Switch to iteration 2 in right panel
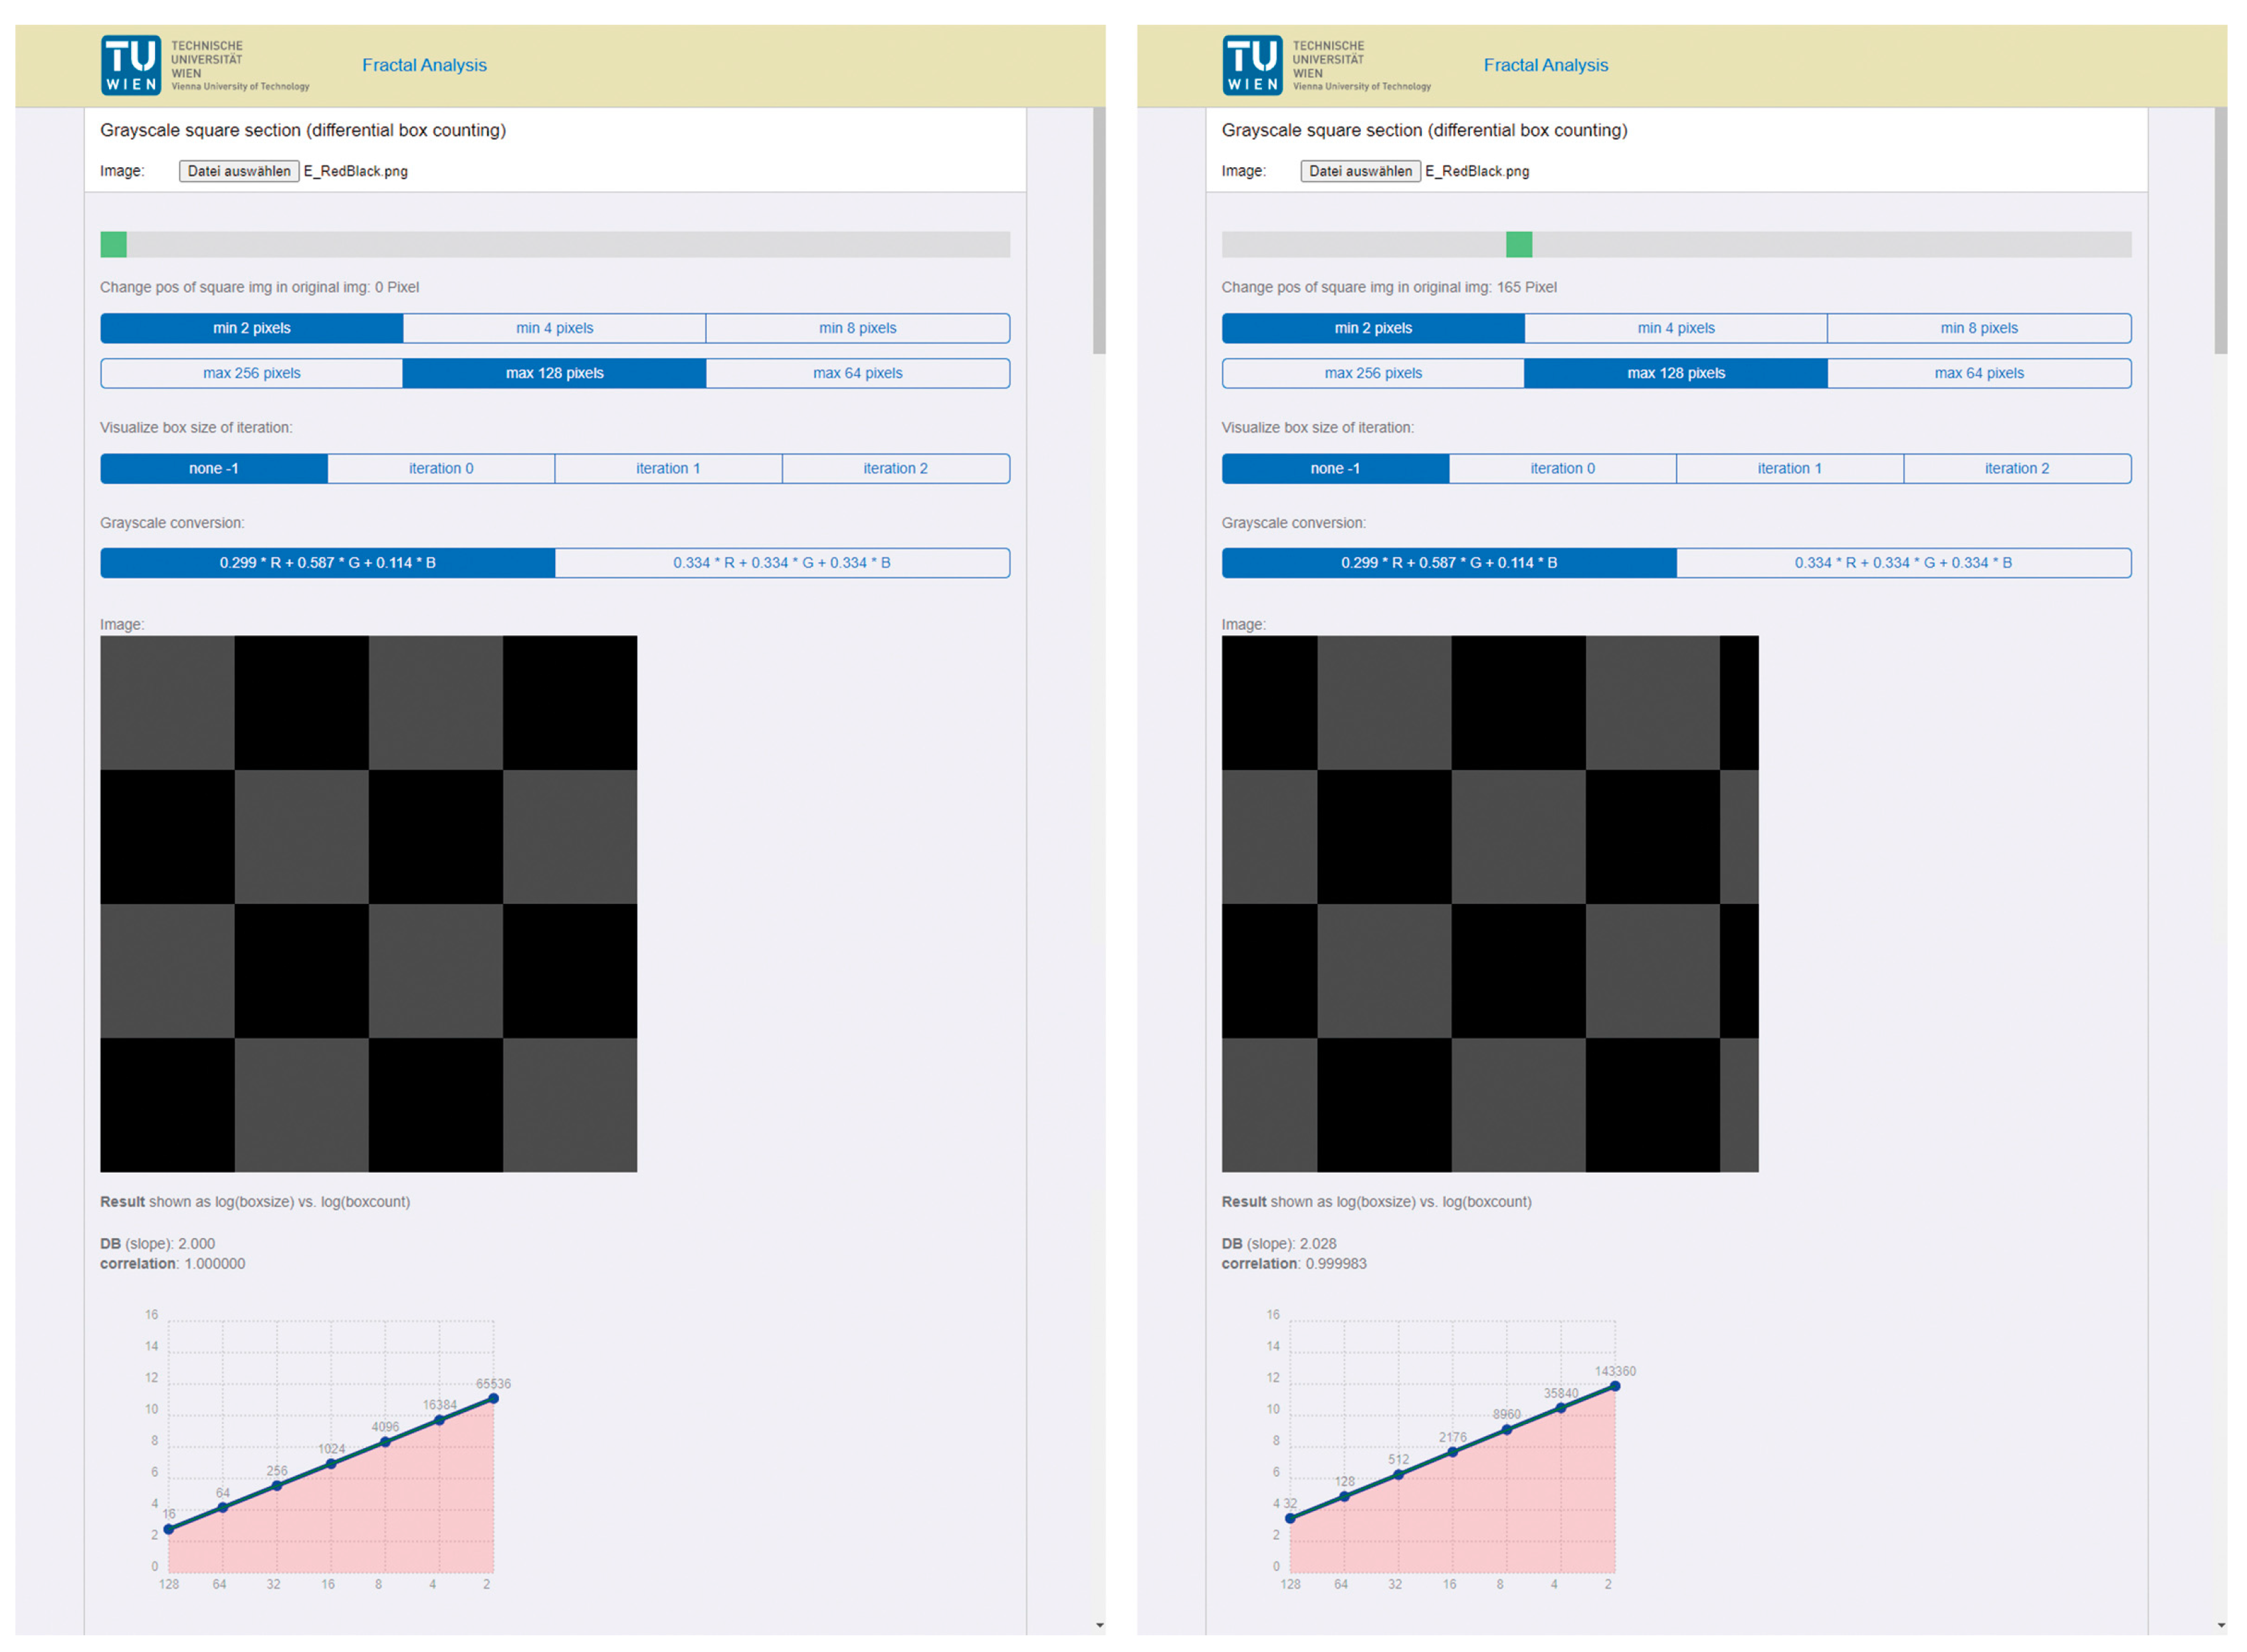This screenshot has height=1652, width=2247. [x=2016, y=468]
